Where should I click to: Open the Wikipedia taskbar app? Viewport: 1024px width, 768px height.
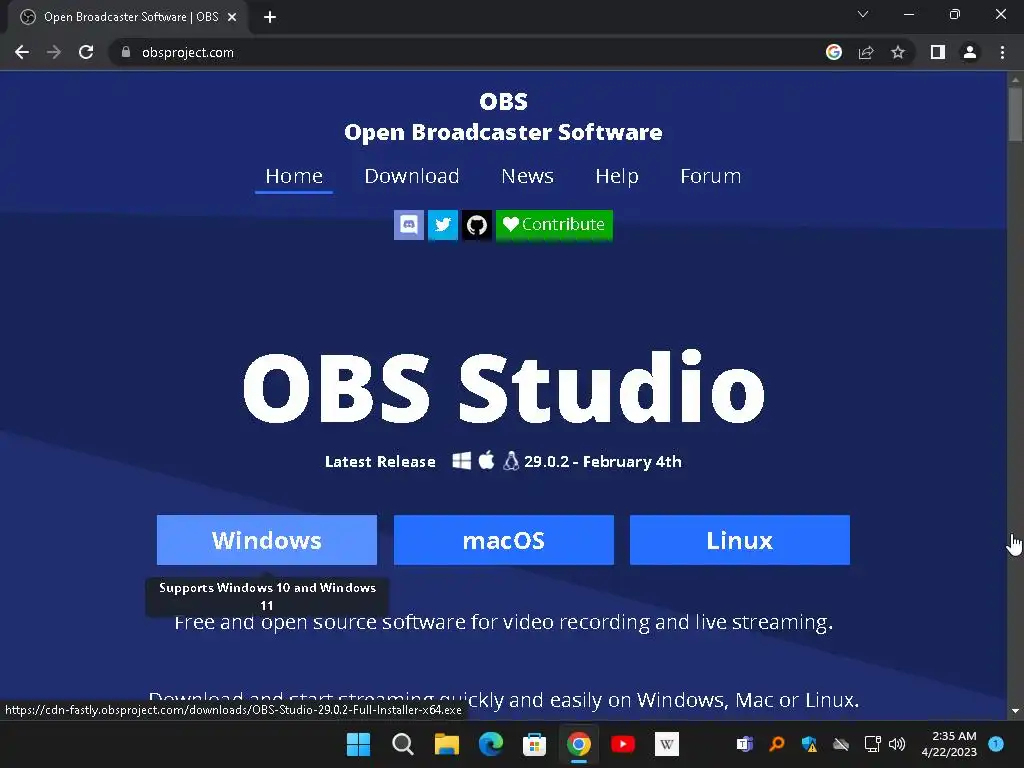(x=667, y=744)
